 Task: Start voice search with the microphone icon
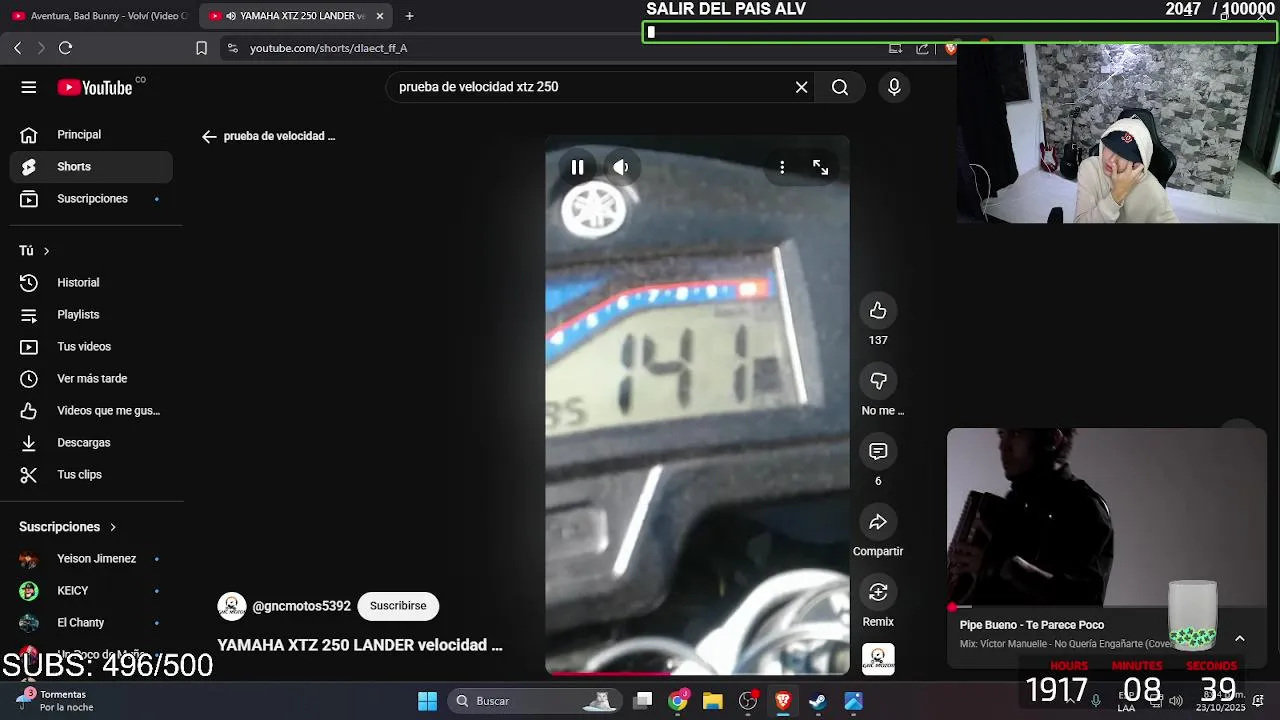pos(894,87)
